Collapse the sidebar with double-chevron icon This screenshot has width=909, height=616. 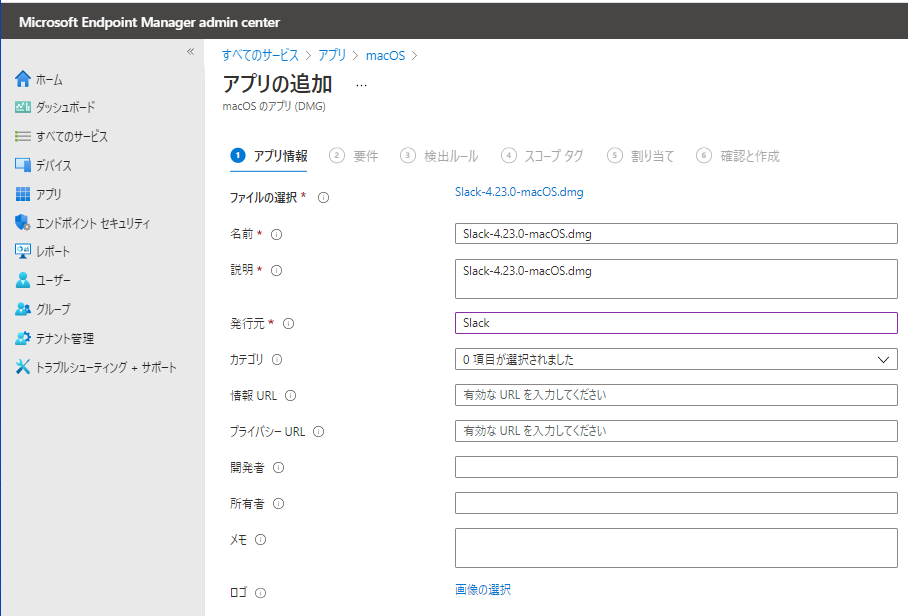[x=190, y=52]
